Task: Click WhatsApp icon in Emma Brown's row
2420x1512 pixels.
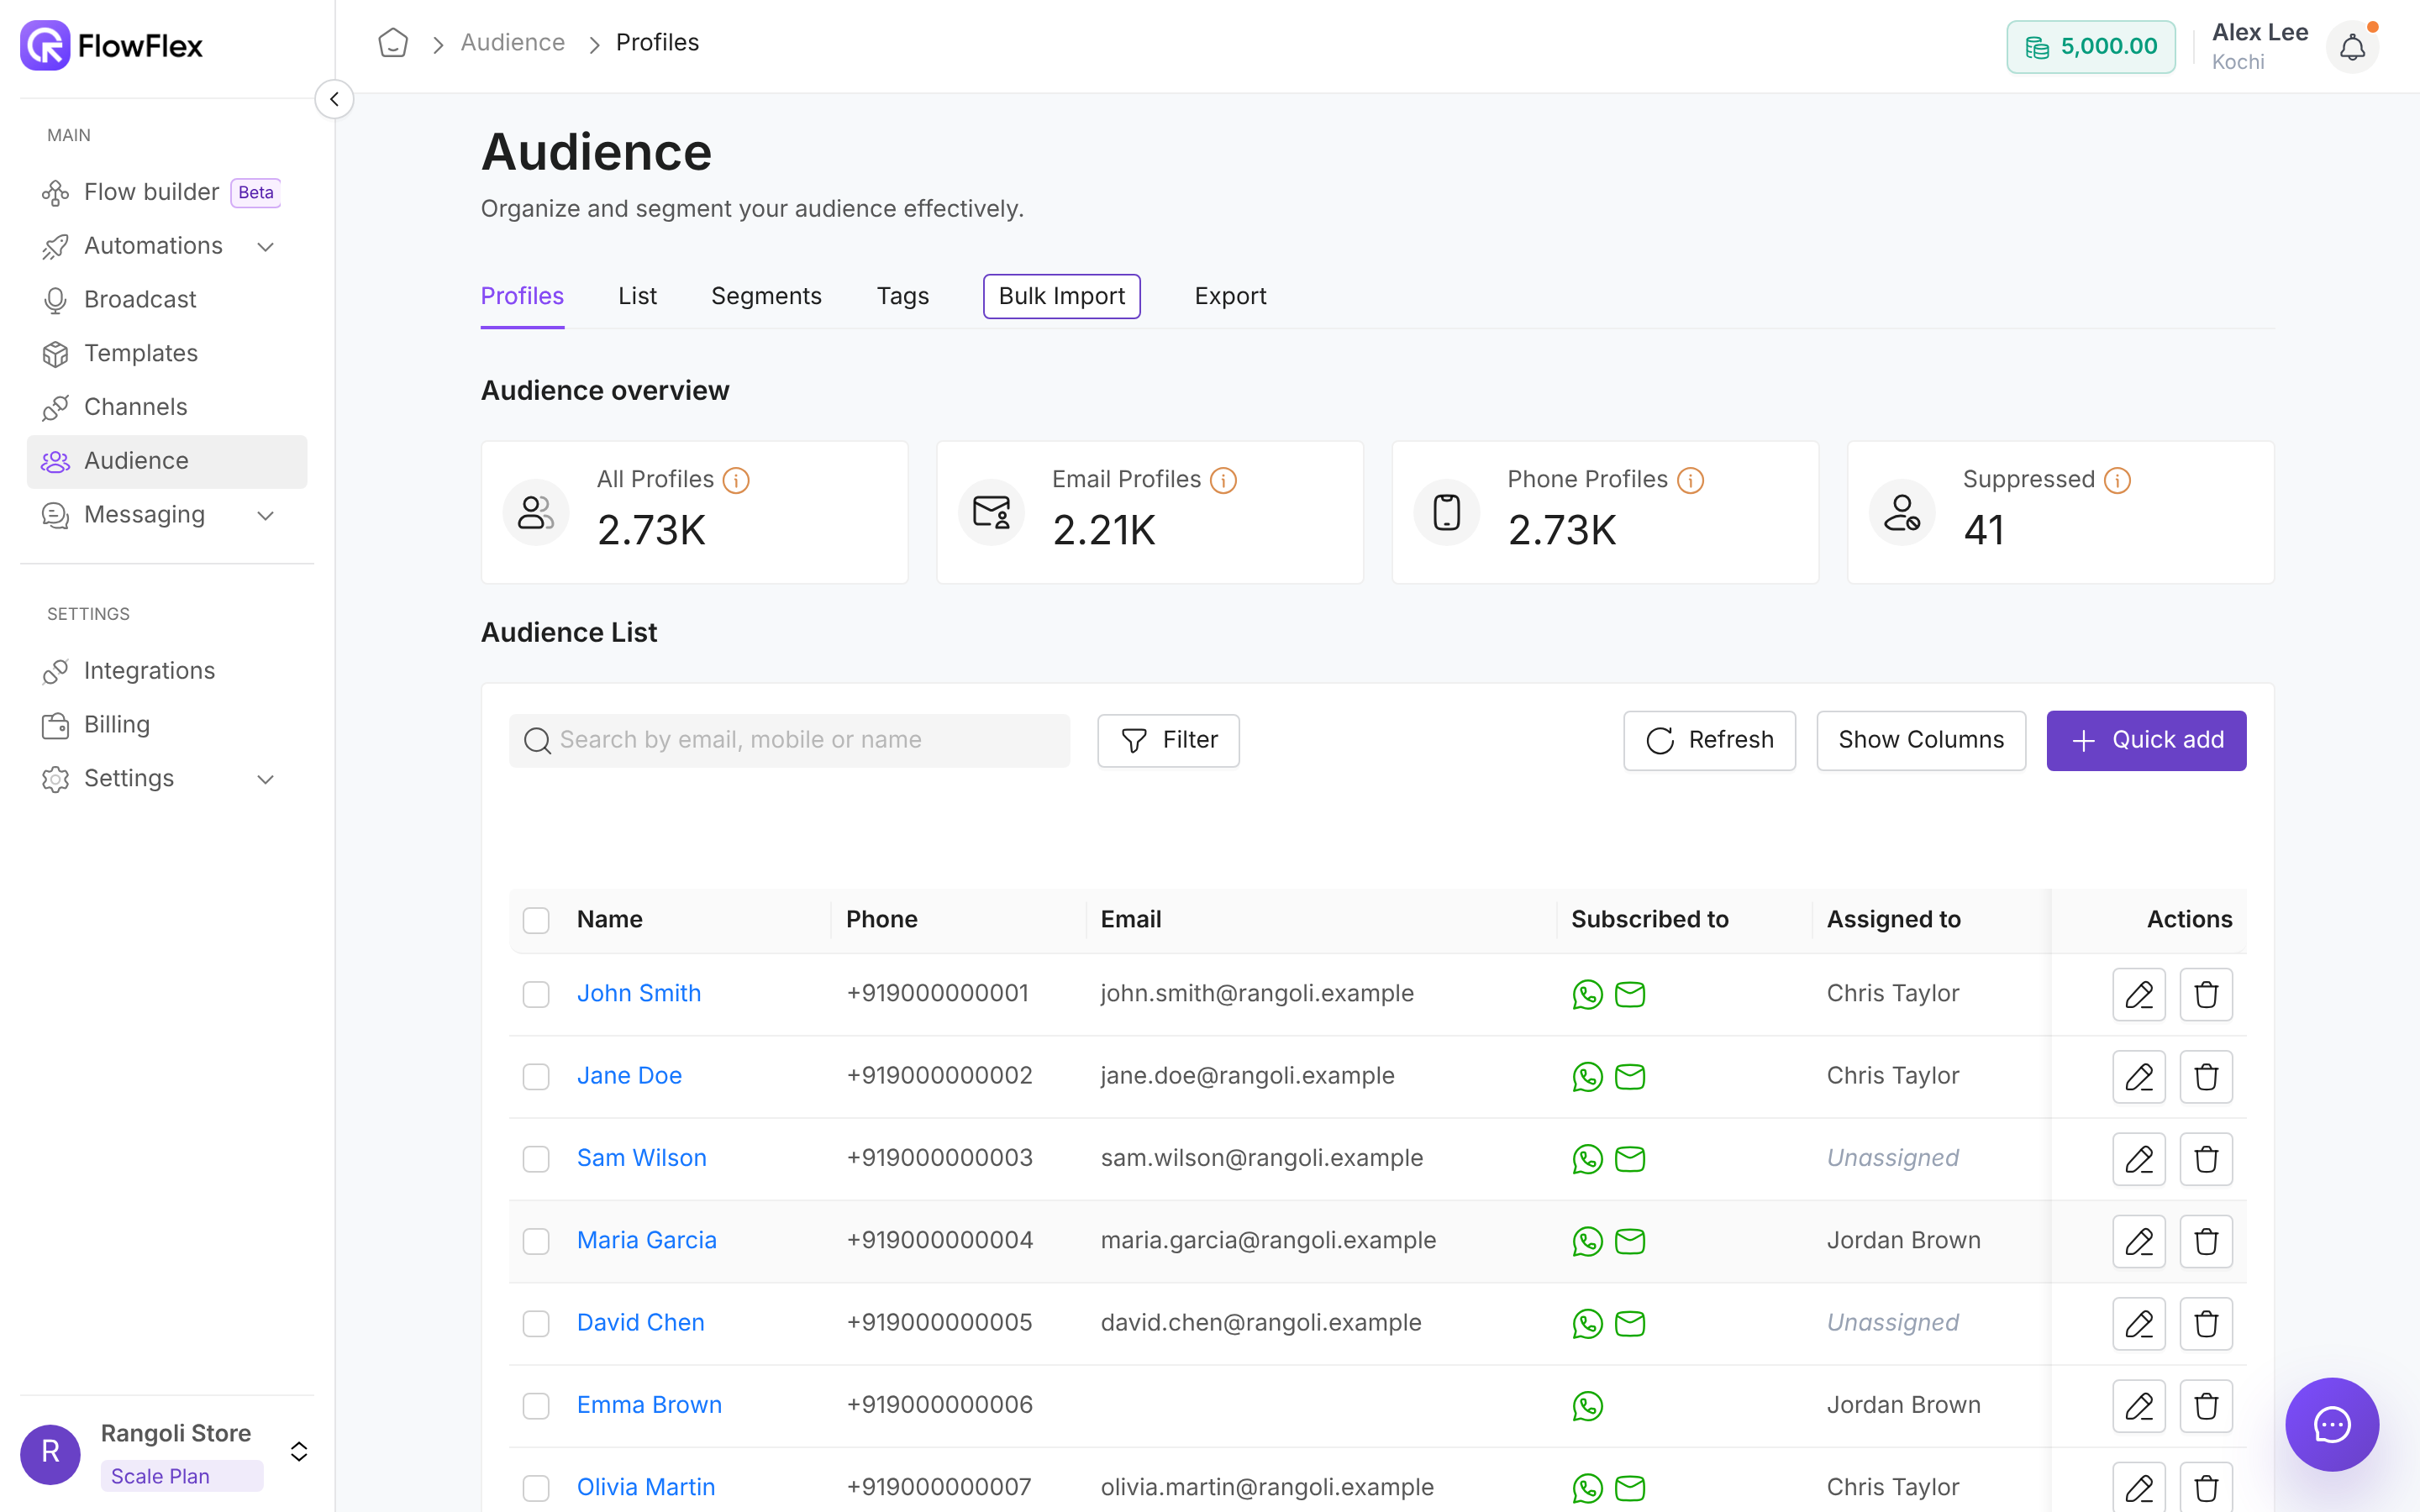Action: click(1587, 1406)
